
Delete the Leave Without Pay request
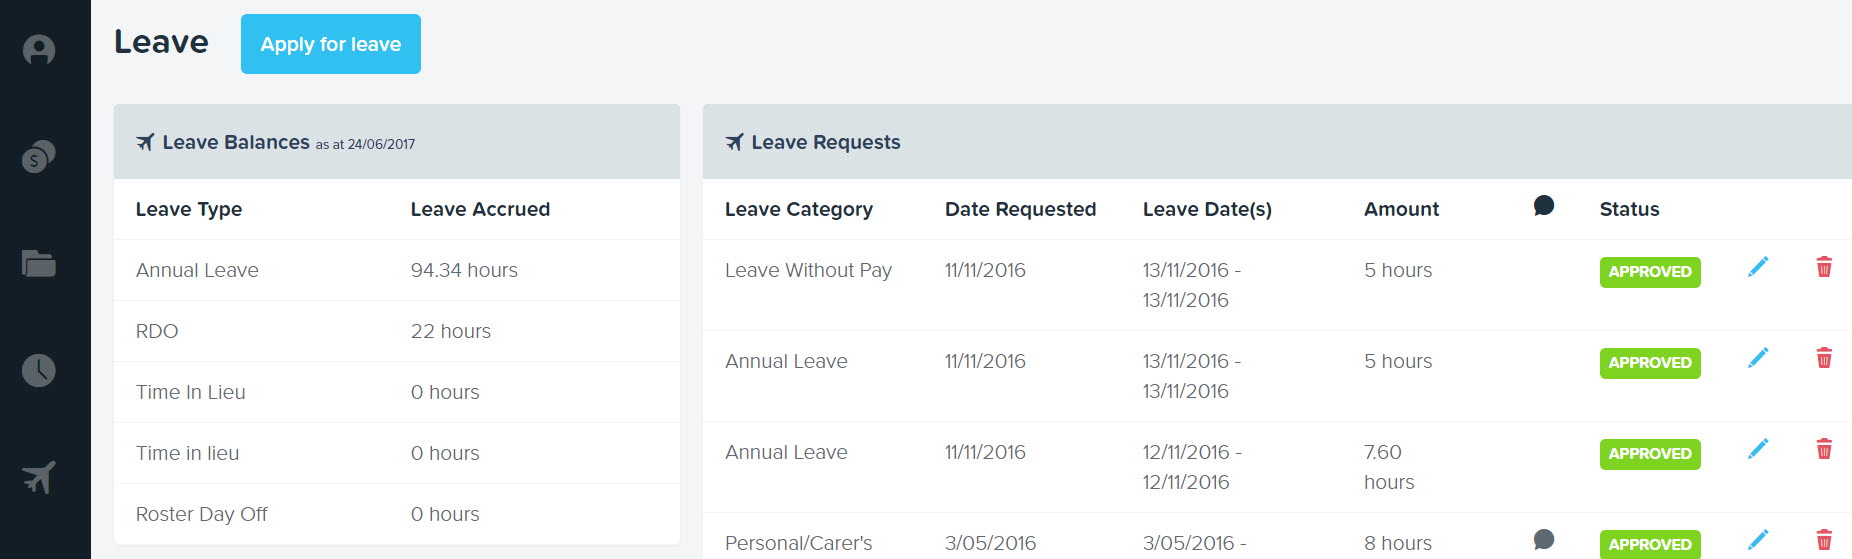point(1824,267)
